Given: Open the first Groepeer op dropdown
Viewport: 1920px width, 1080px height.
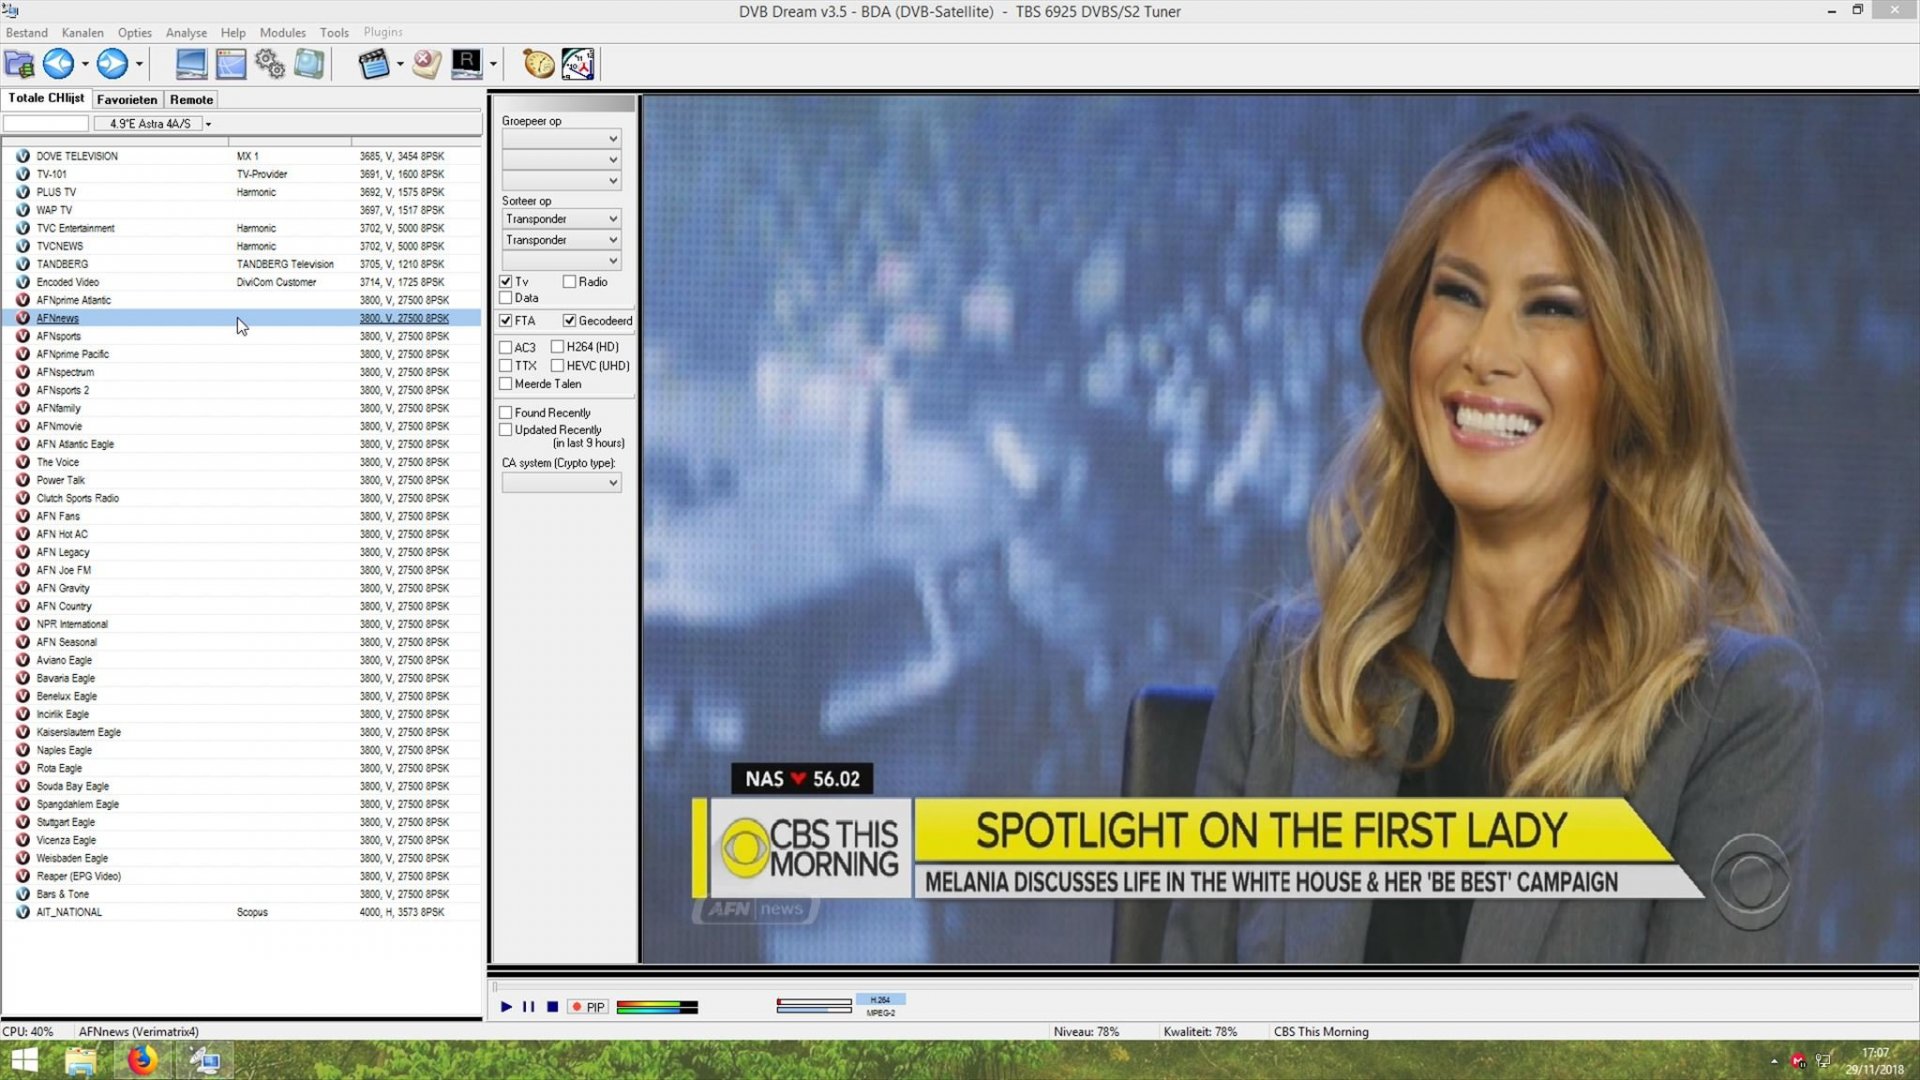Looking at the screenshot, I should coord(561,139).
